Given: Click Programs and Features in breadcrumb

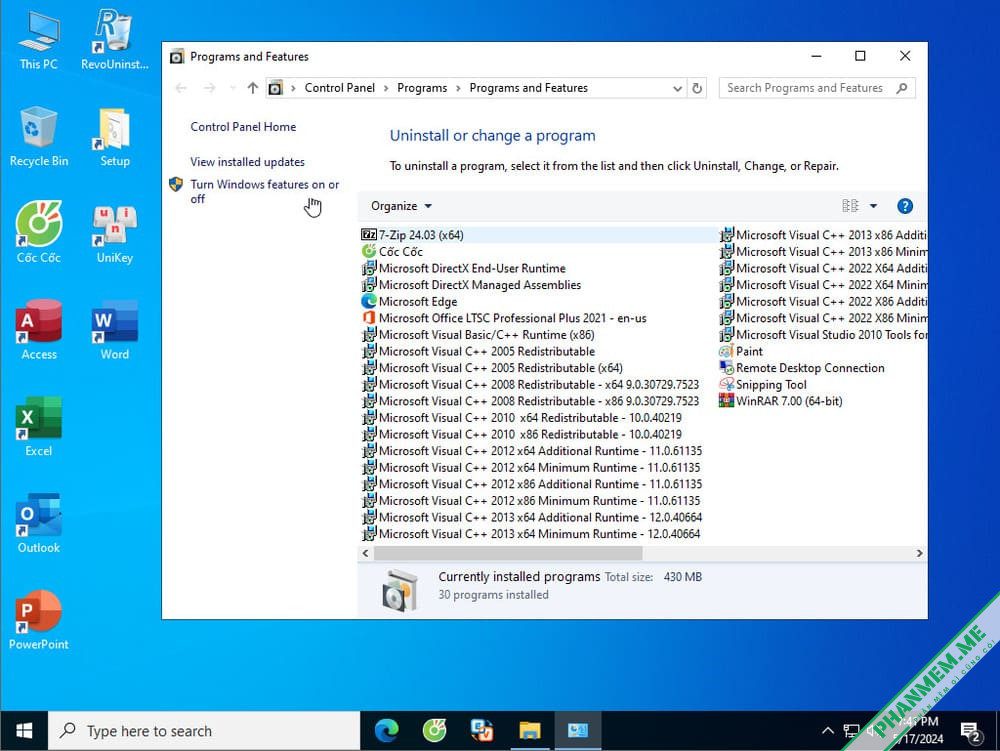Looking at the screenshot, I should tap(528, 88).
